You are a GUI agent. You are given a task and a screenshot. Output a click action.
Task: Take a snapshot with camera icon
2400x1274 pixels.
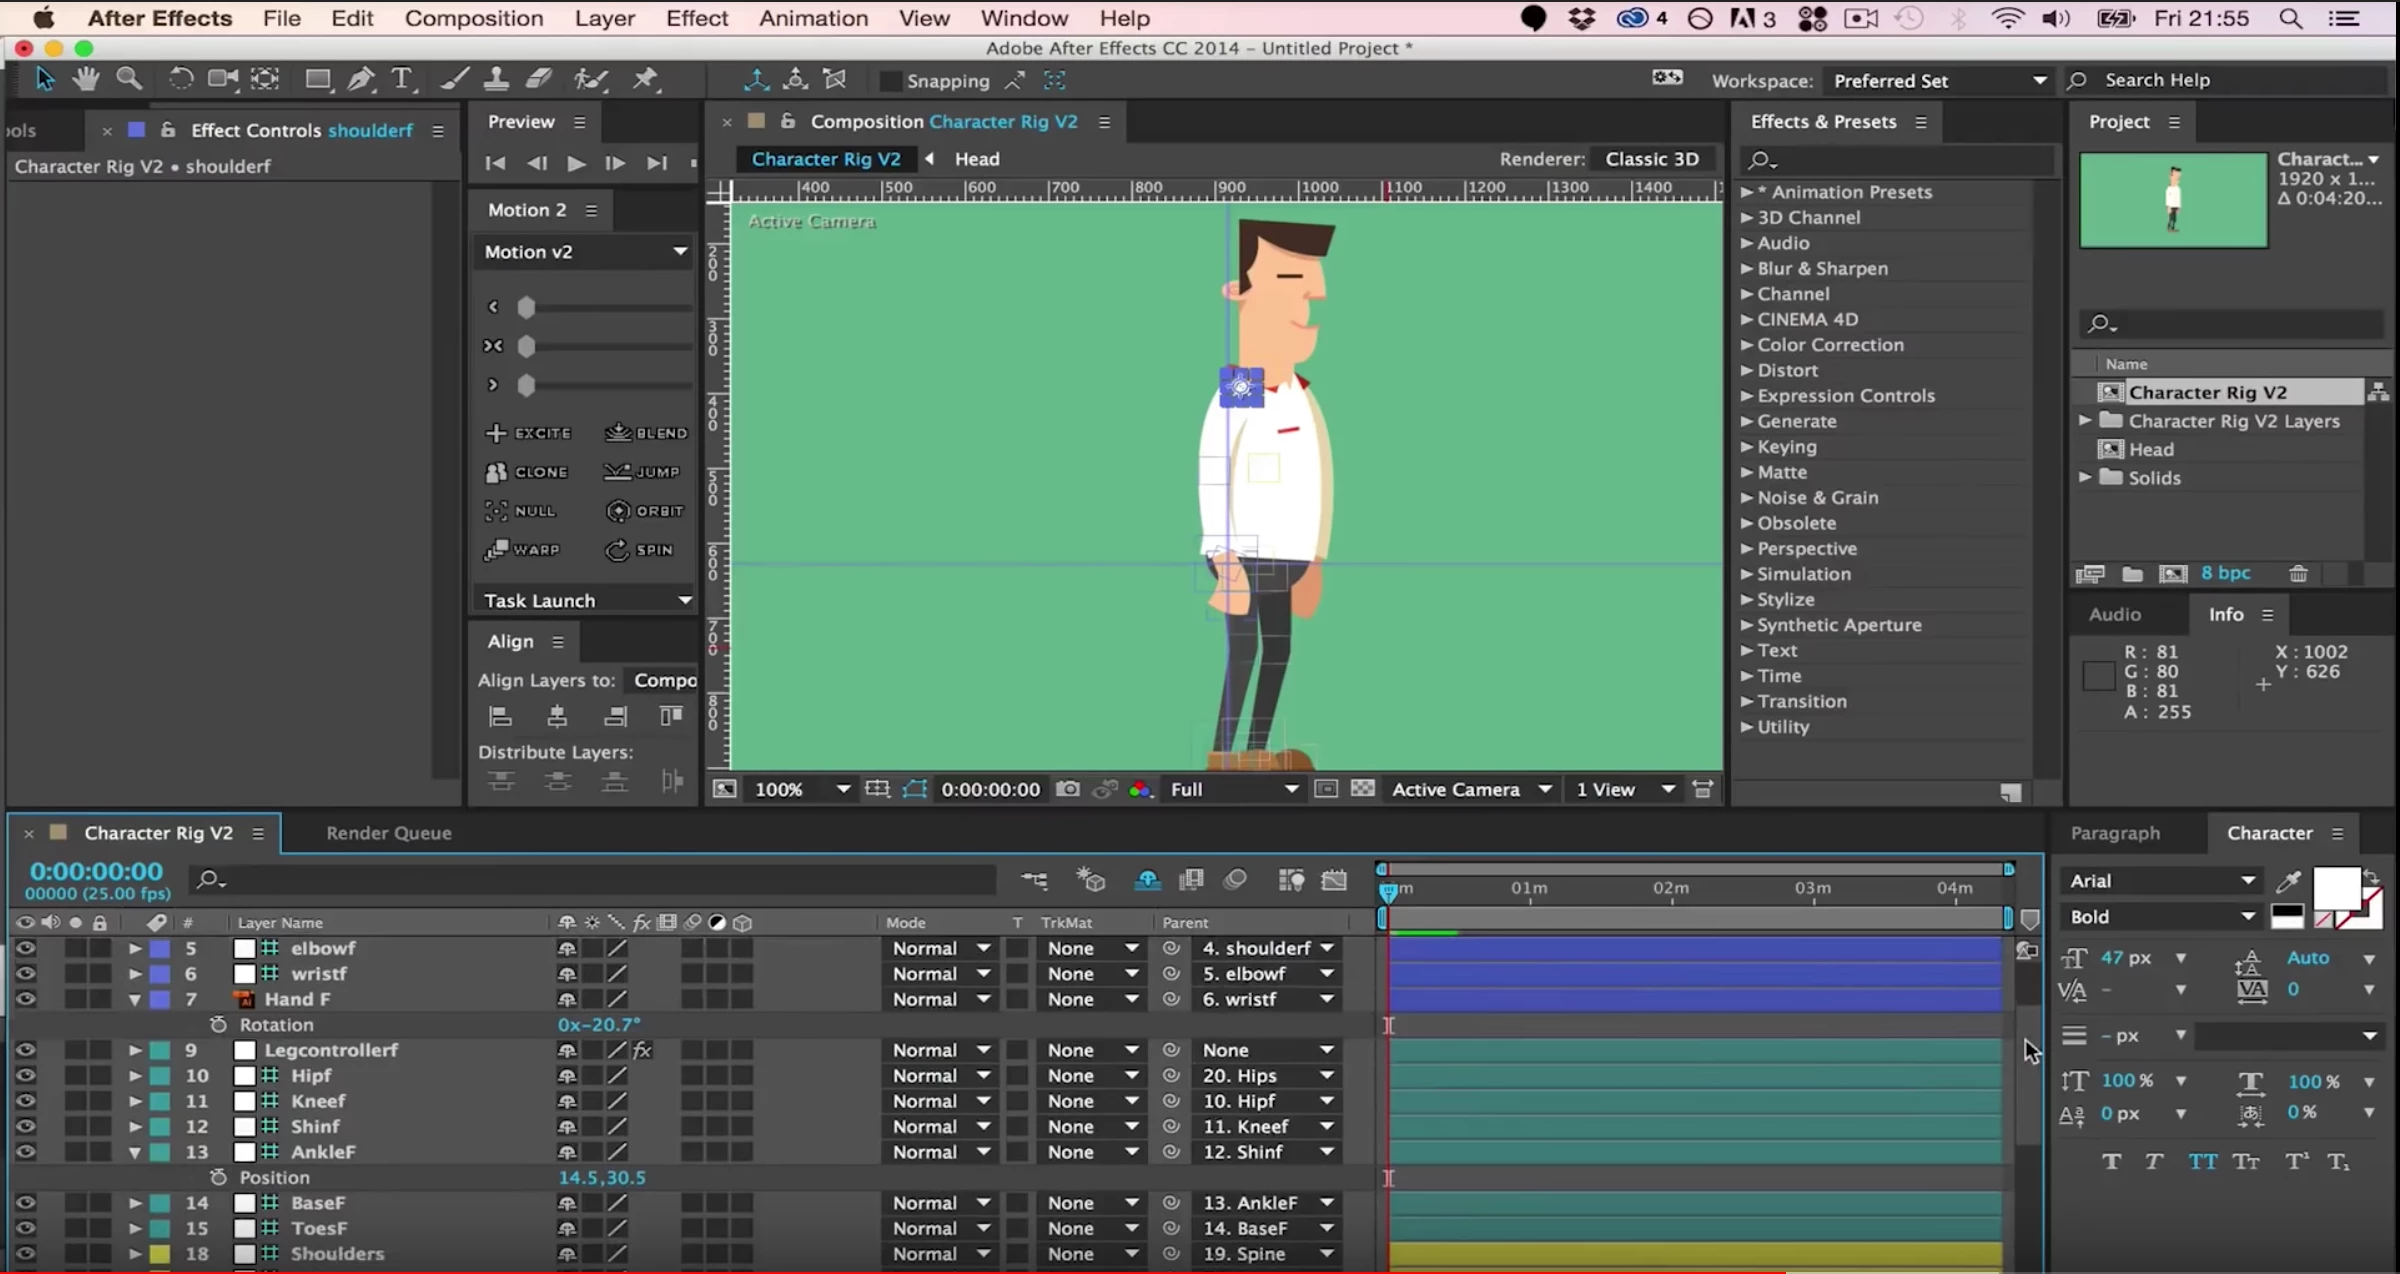pos(1068,789)
